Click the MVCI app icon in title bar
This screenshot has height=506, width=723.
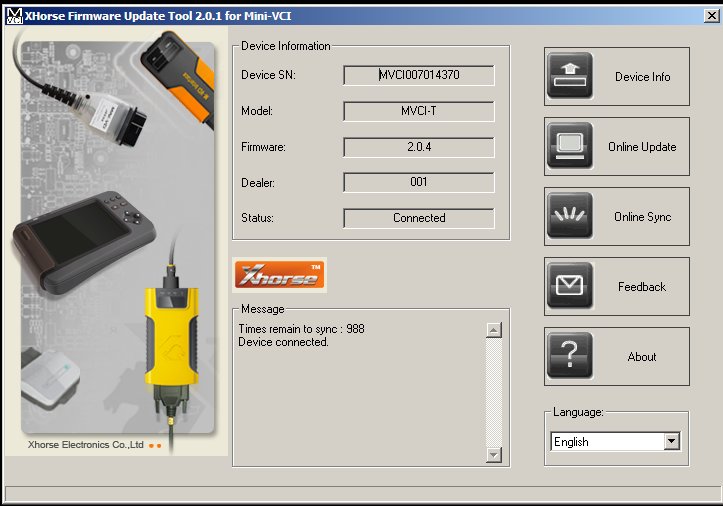14,16
